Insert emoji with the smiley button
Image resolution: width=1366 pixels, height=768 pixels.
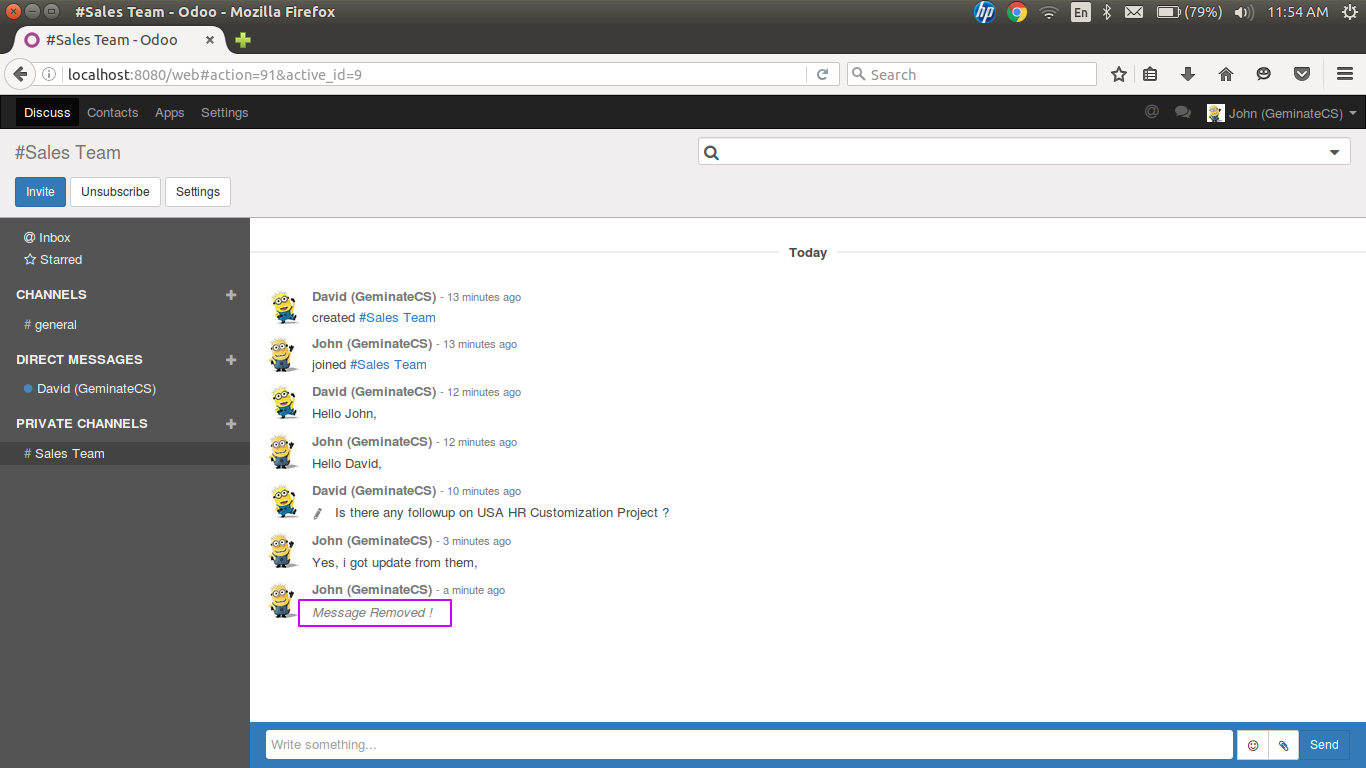(1253, 745)
